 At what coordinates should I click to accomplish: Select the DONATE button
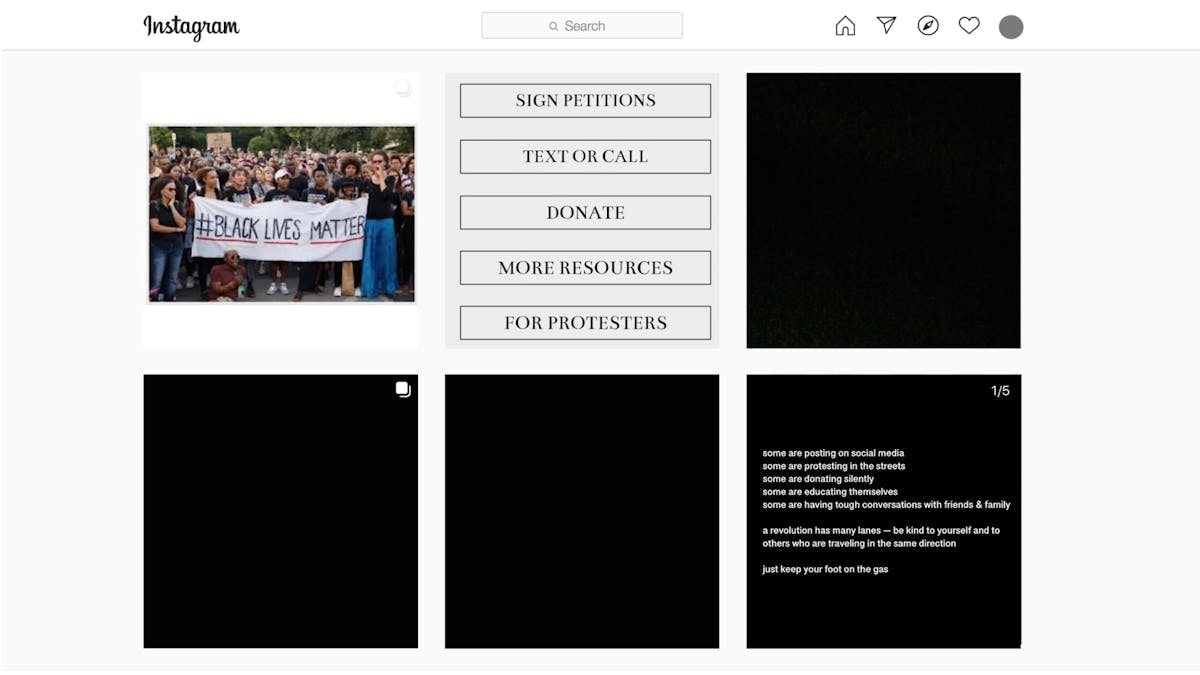(x=585, y=212)
